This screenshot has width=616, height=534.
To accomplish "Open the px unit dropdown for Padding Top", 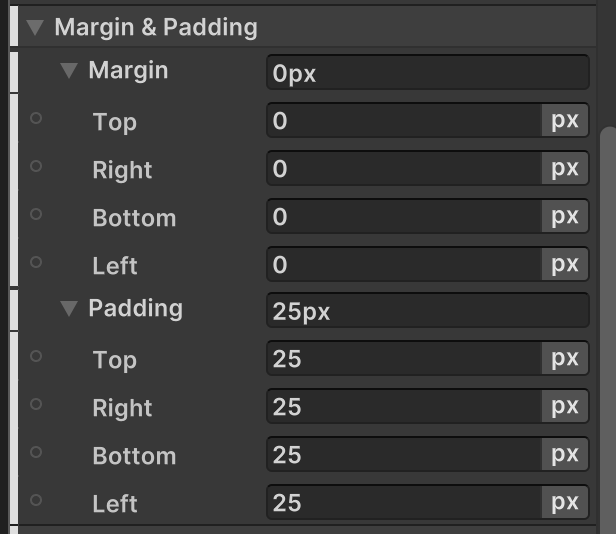I will coord(565,359).
